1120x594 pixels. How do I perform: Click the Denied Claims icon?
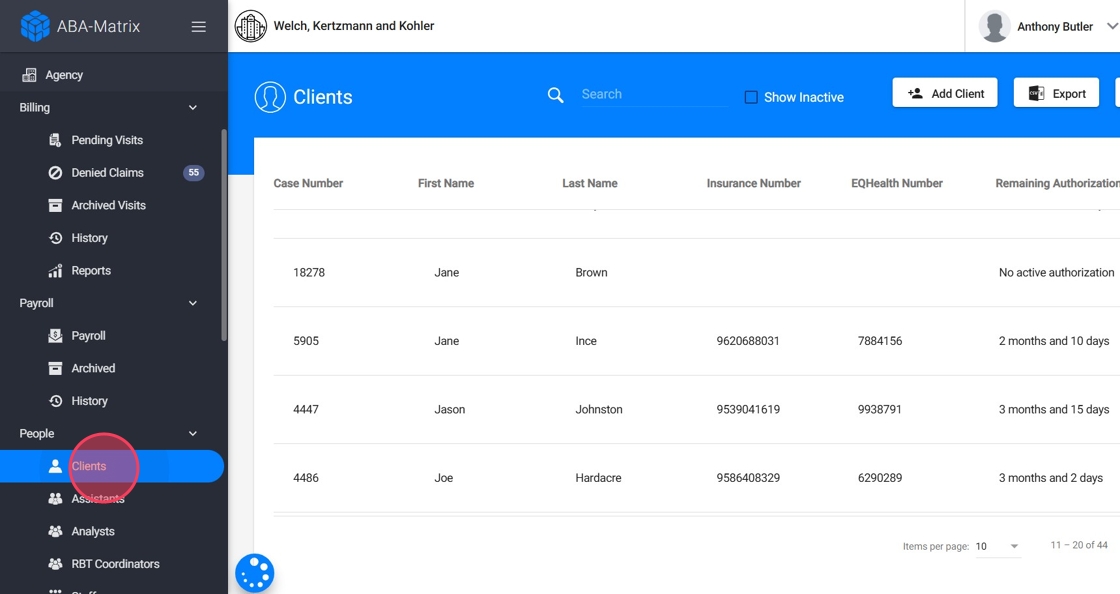tap(55, 173)
